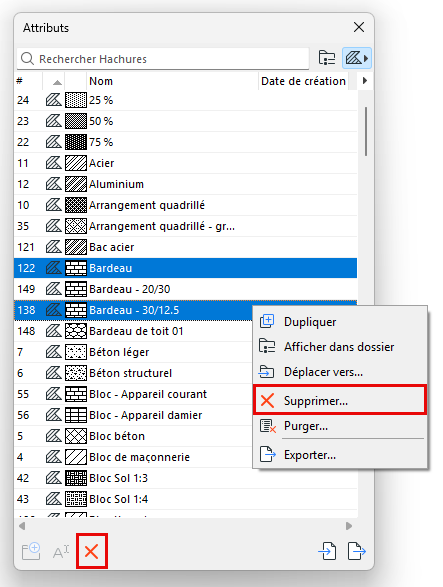443x587 pixels.
Task: Click the magnifier icon in the search field
Action: 27,59
